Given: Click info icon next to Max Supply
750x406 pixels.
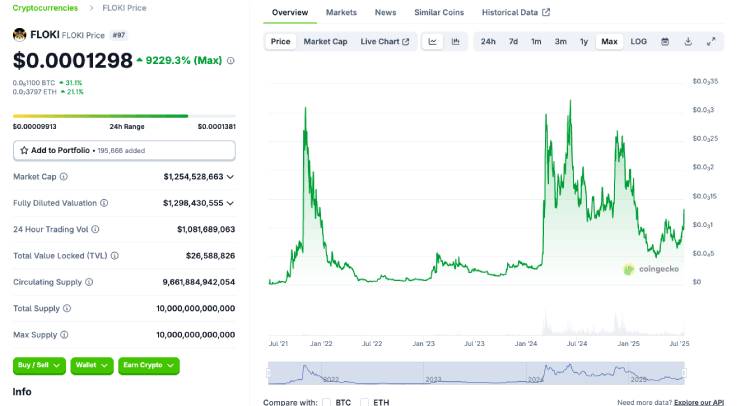Looking at the screenshot, I should [x=65, y=335].
